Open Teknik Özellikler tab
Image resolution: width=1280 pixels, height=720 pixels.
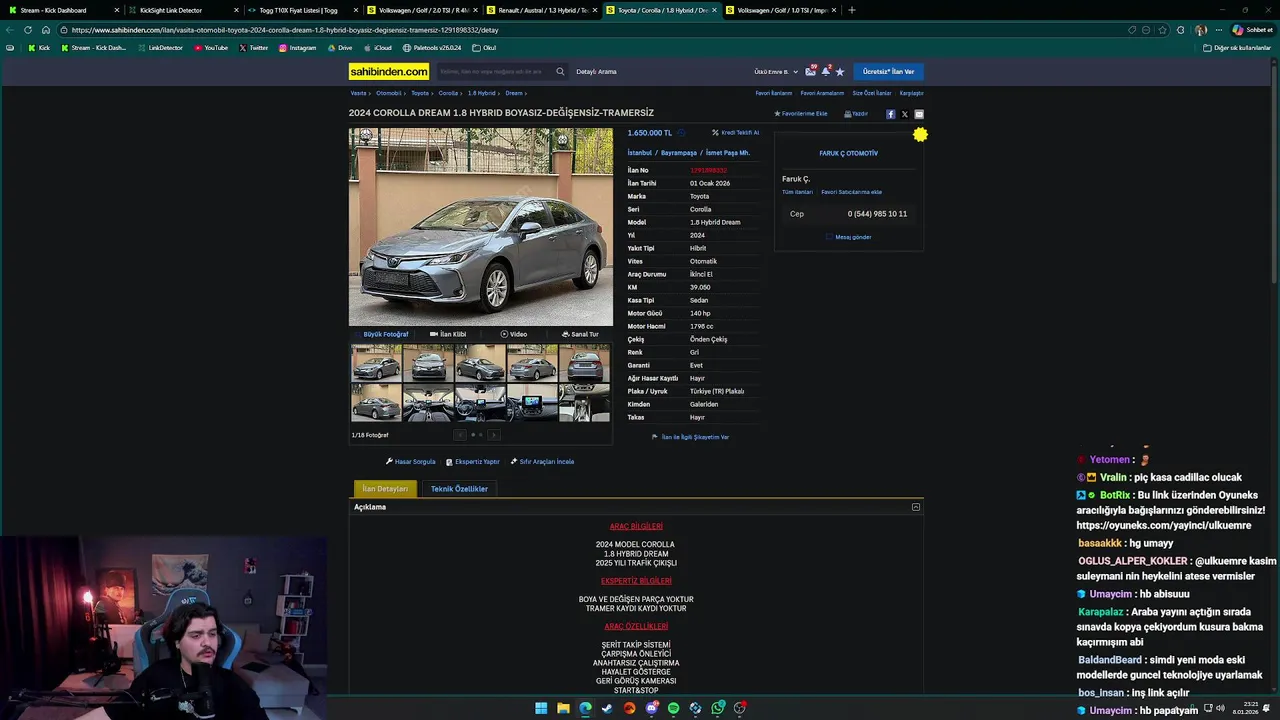(x=459, y=489)
